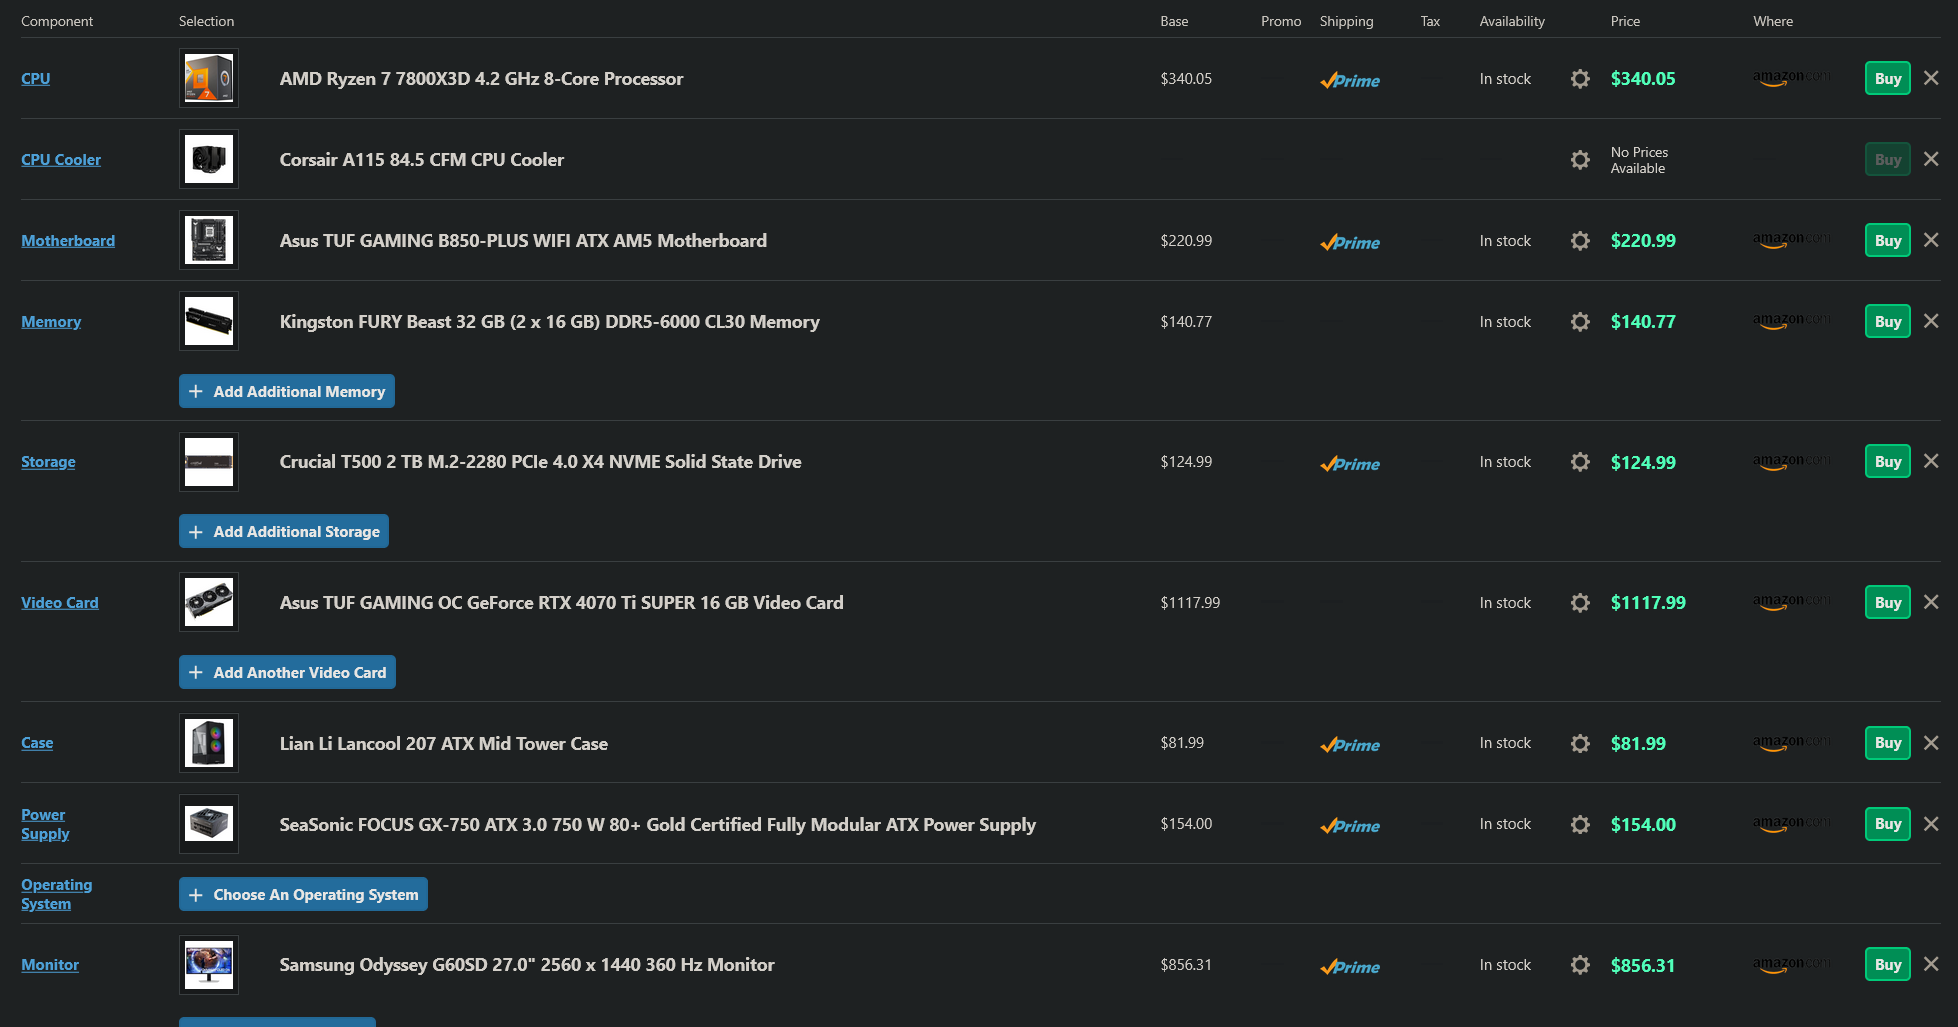Click Add Additional Storage button

(284, 531)
